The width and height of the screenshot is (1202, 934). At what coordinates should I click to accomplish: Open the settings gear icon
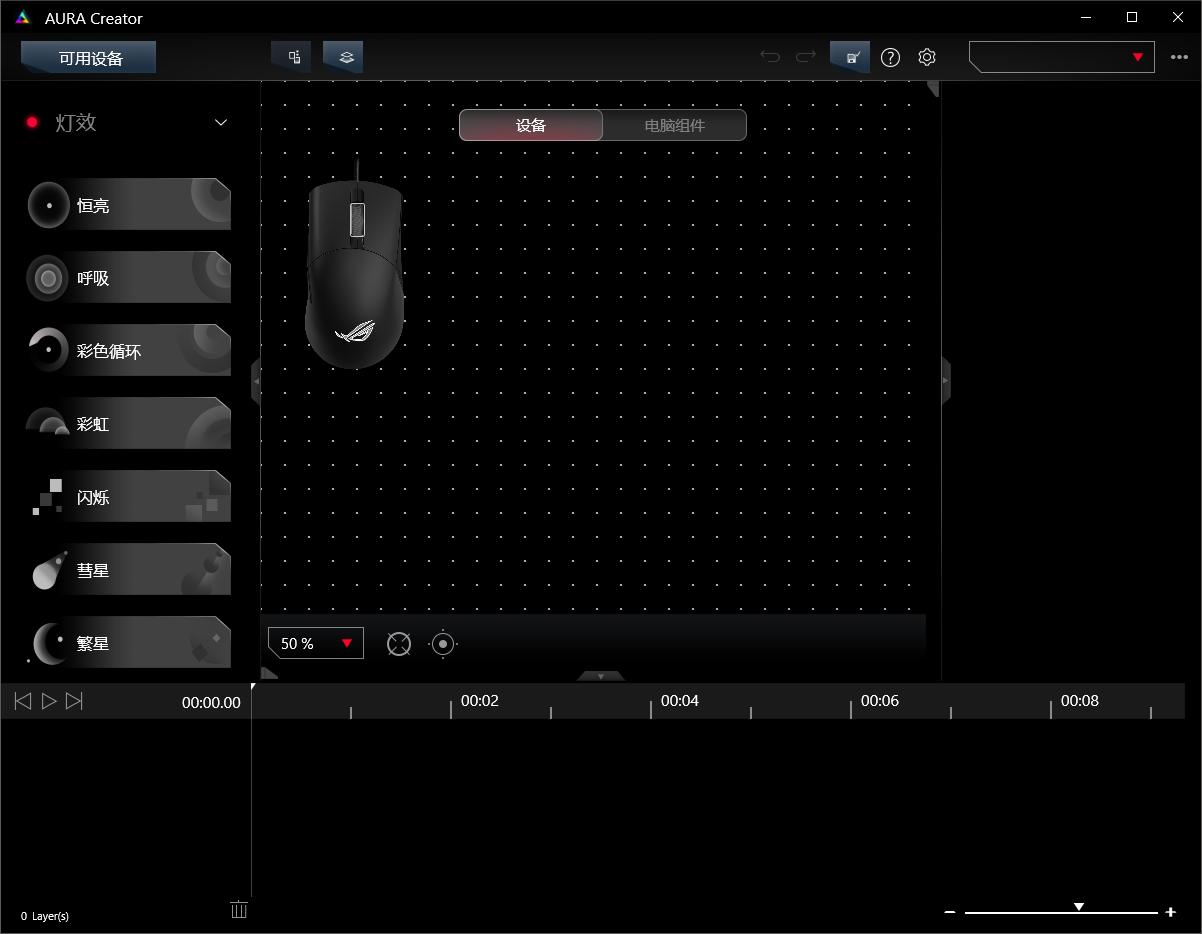point(927,57)
